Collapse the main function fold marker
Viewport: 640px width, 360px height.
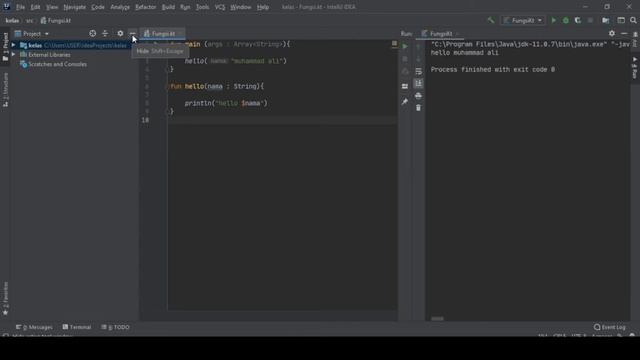[x=167, y=70]
